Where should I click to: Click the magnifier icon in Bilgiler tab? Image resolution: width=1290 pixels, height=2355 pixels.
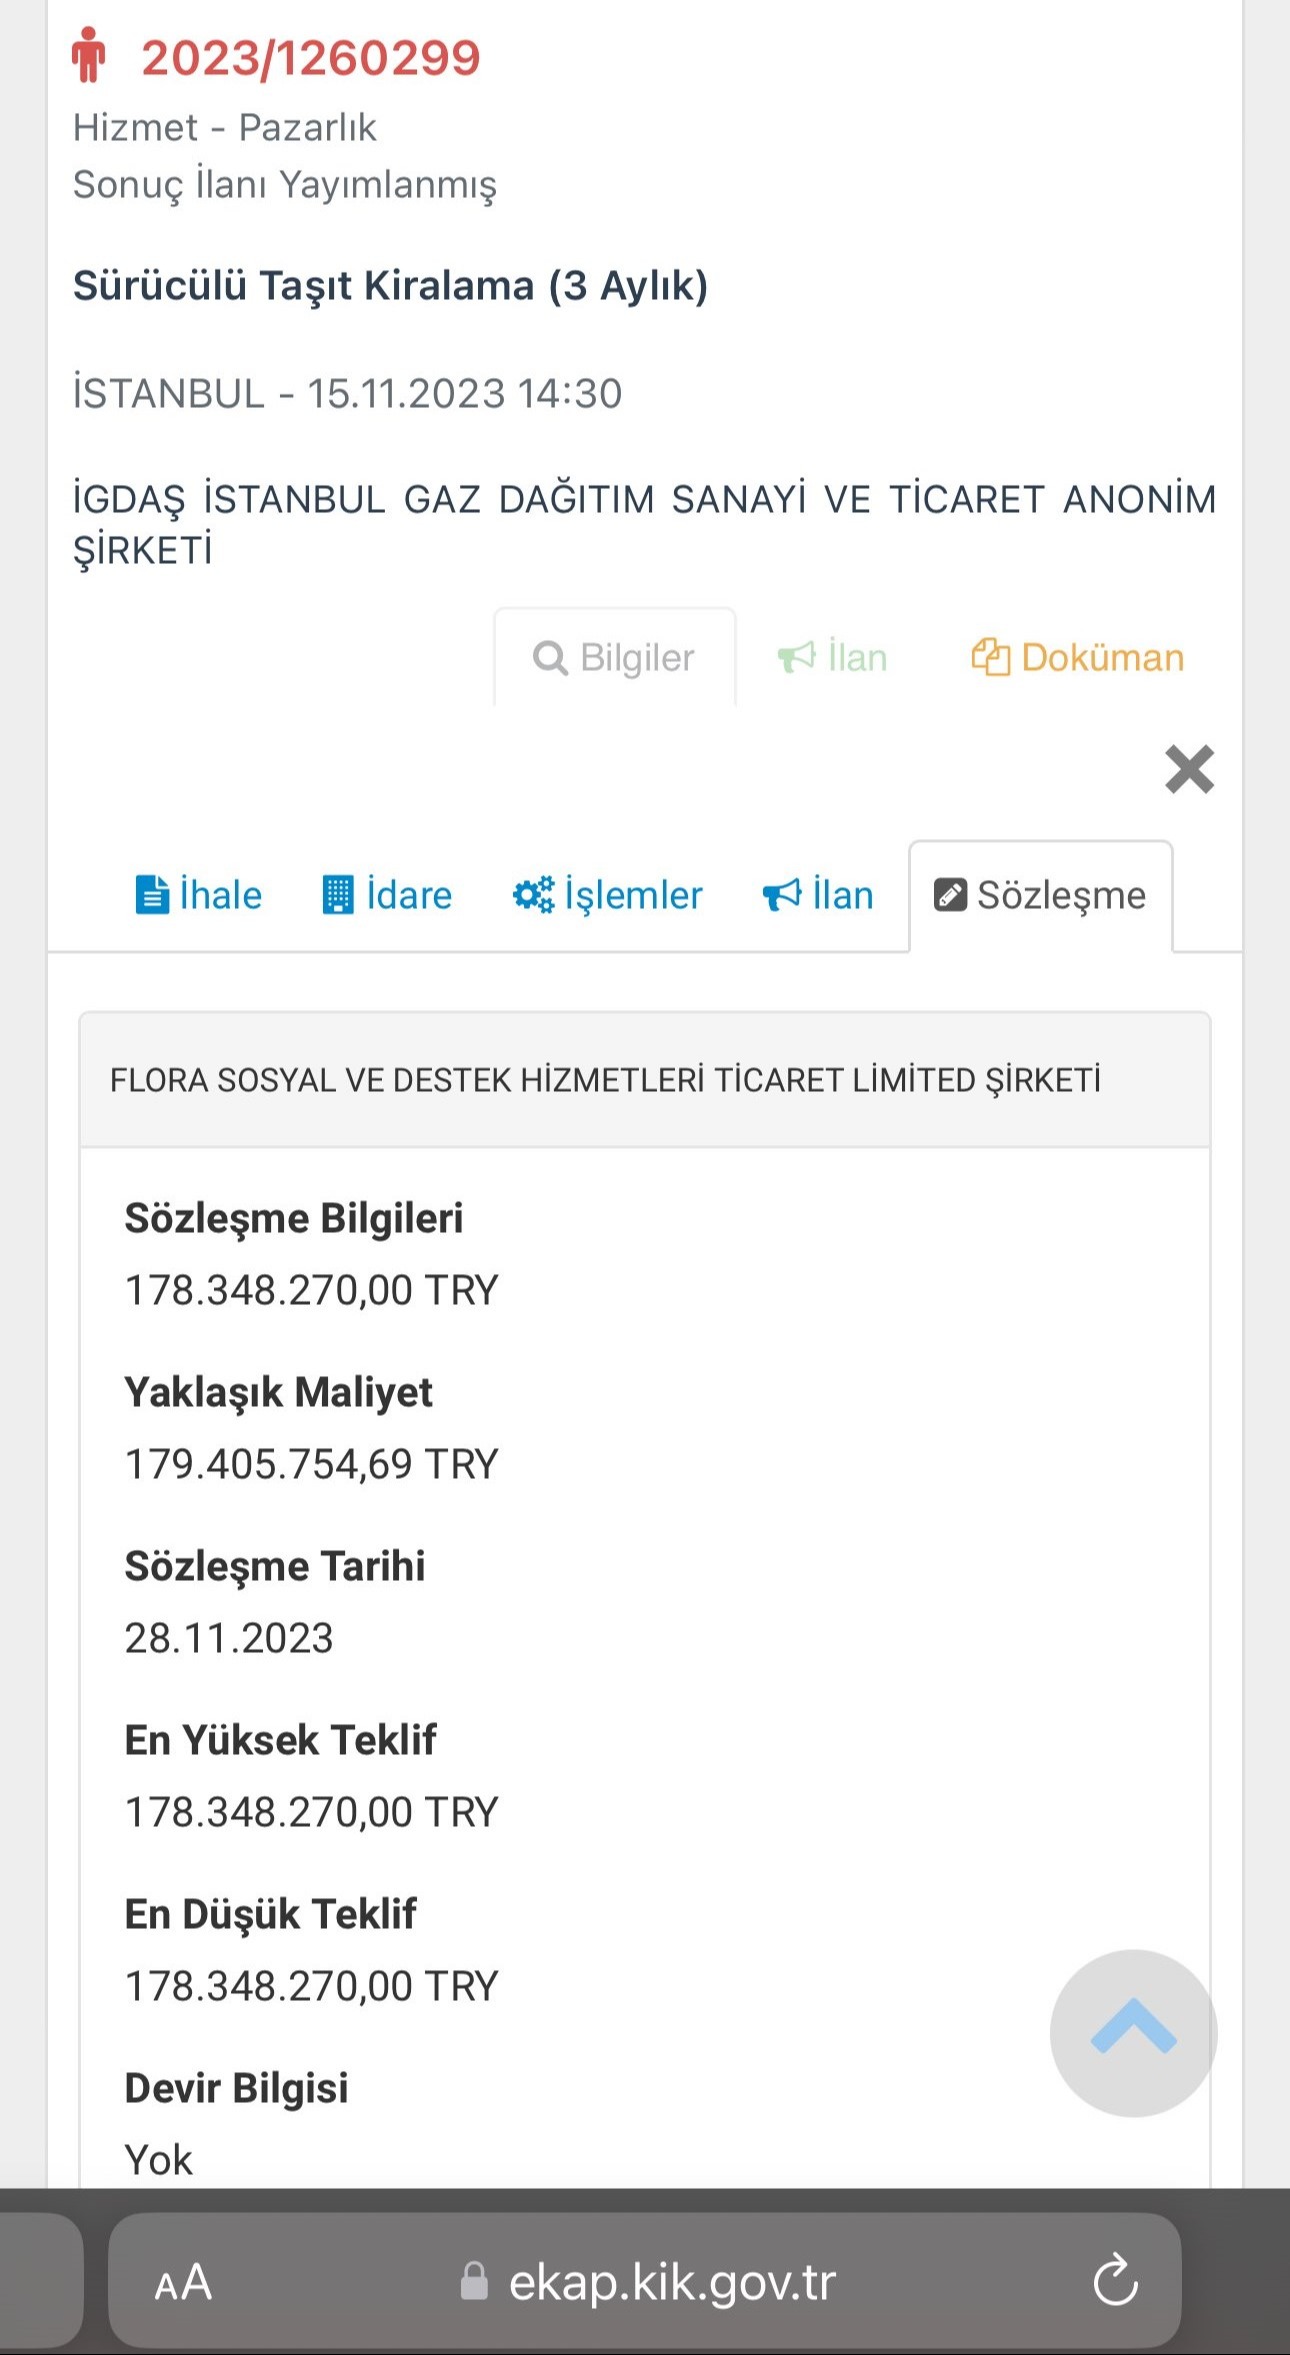pyautogui.click(x=550, y=658)
